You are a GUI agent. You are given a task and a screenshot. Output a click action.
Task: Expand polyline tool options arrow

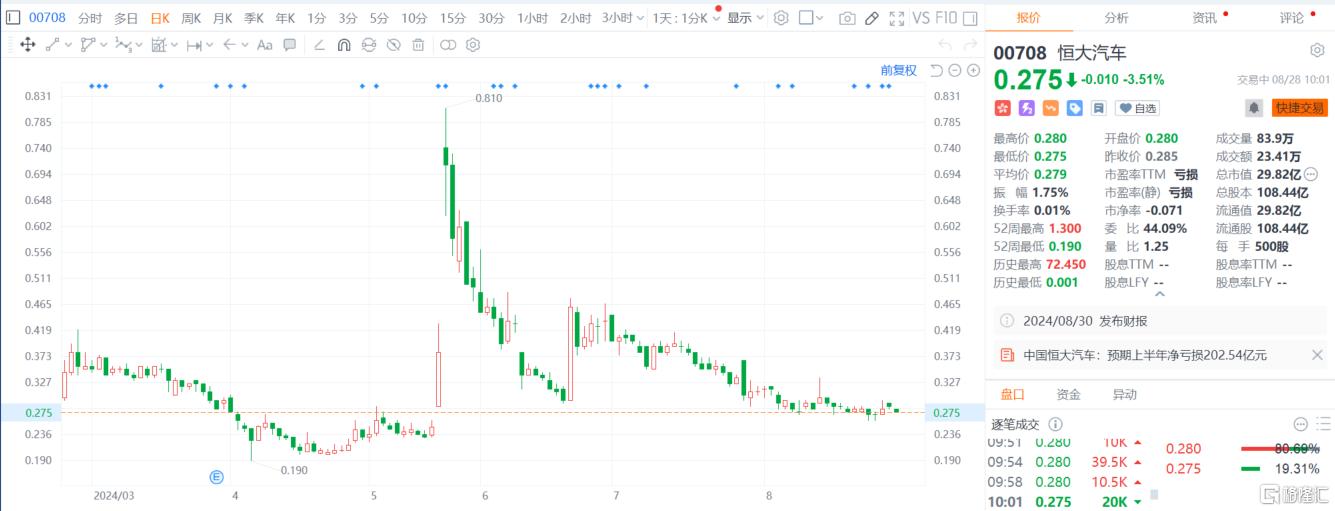(103, 45)
